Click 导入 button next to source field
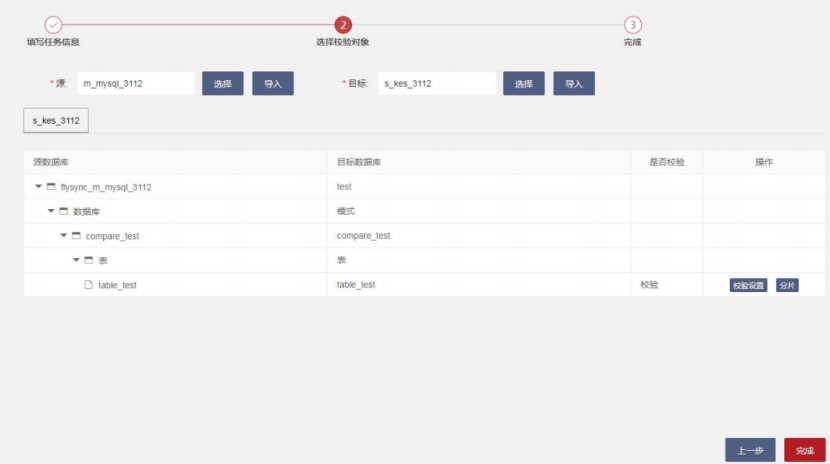 (273, 84)
